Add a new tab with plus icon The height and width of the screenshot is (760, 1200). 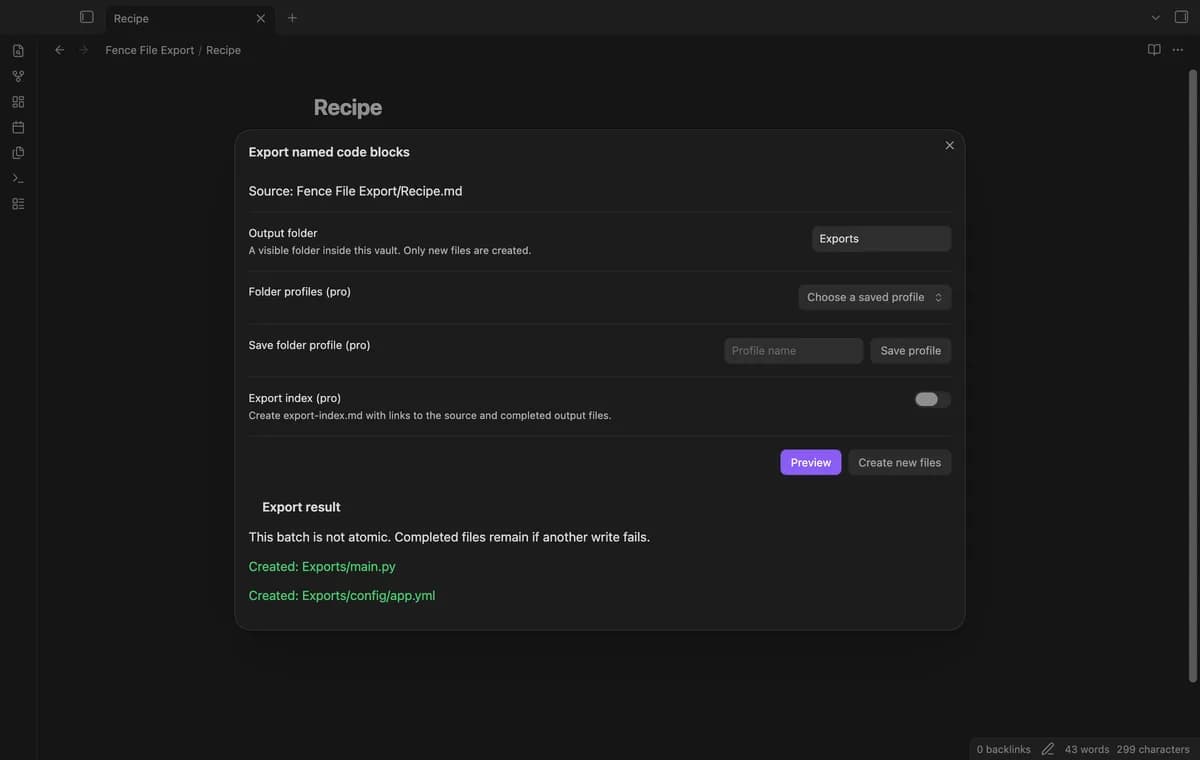click(x=292, y=18)
